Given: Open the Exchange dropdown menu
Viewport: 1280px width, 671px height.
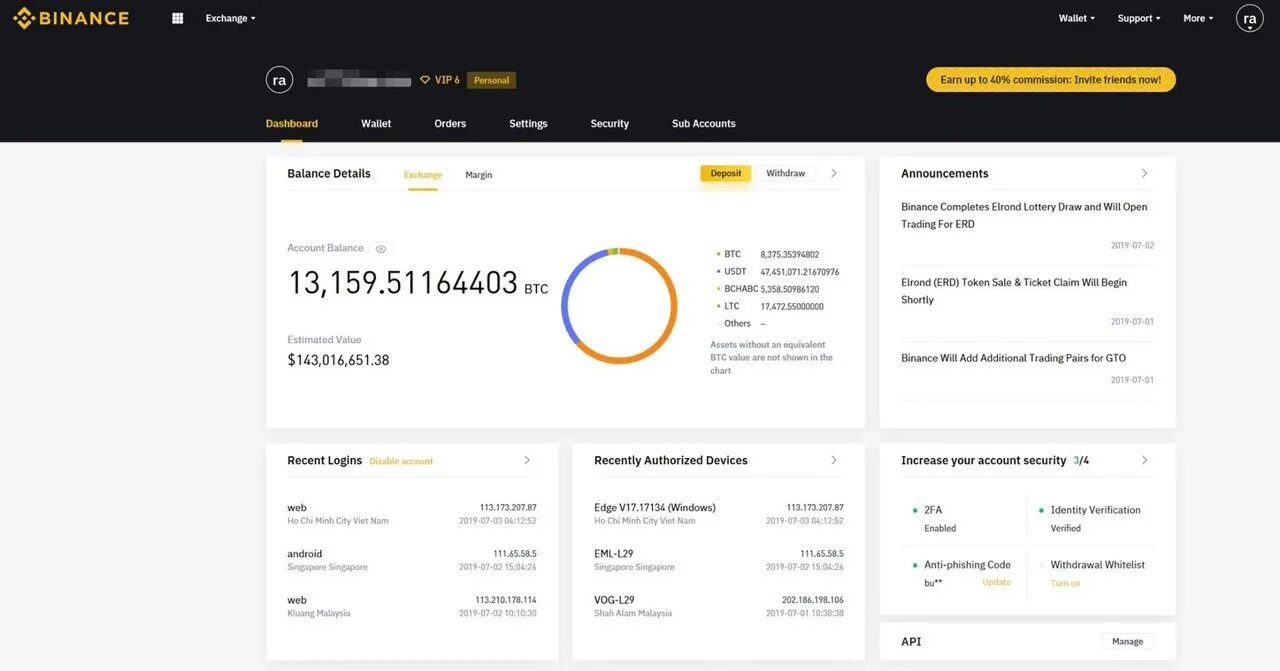Looking at the screenshot, I should point(230,18).
